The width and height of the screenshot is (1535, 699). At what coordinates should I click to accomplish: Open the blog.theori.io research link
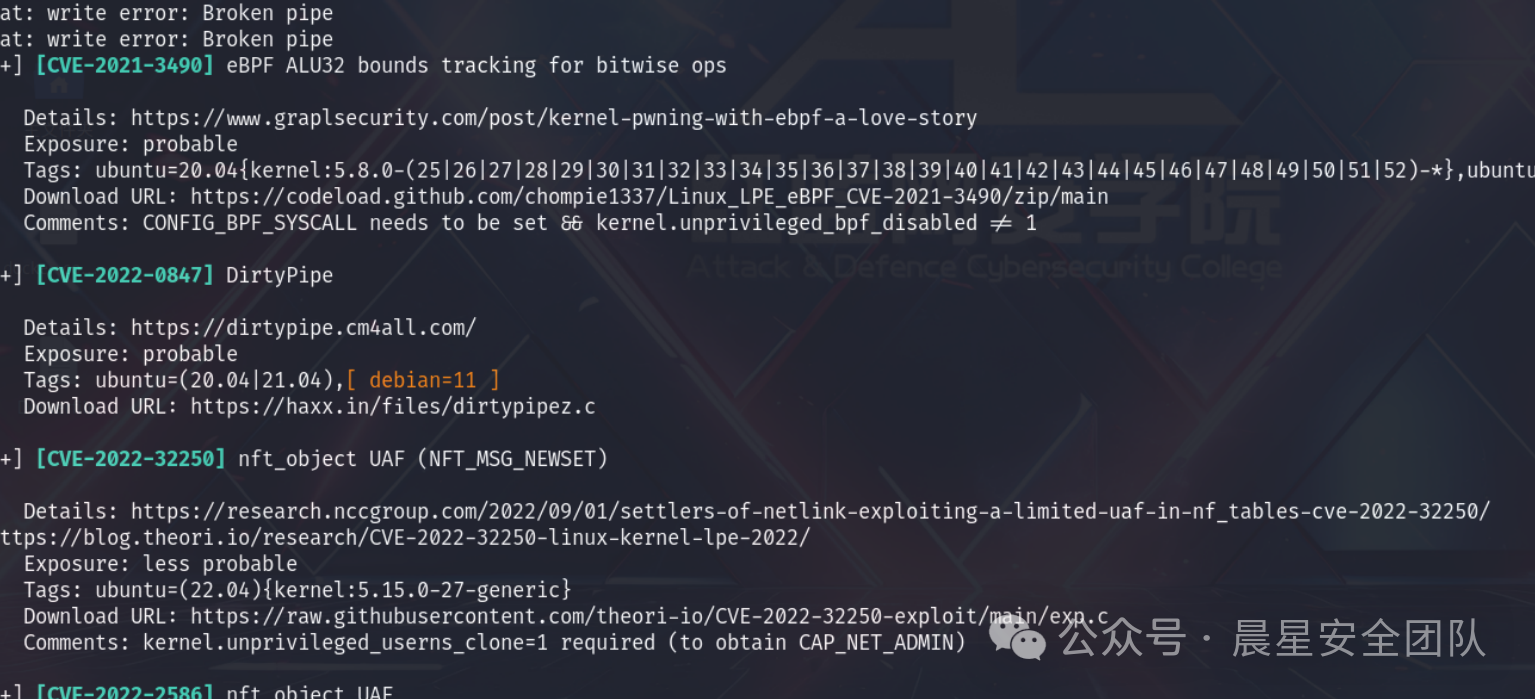(x=405, y=538)
